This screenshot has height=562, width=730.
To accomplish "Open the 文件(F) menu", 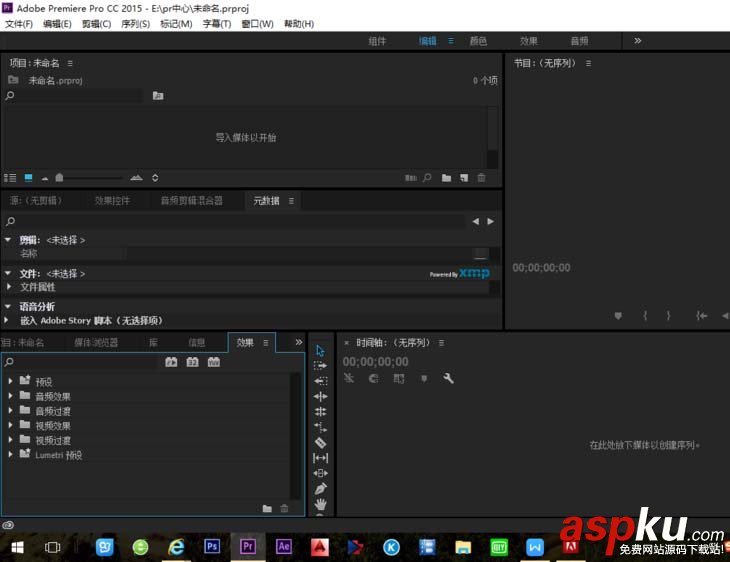I will tap(19, 24).
